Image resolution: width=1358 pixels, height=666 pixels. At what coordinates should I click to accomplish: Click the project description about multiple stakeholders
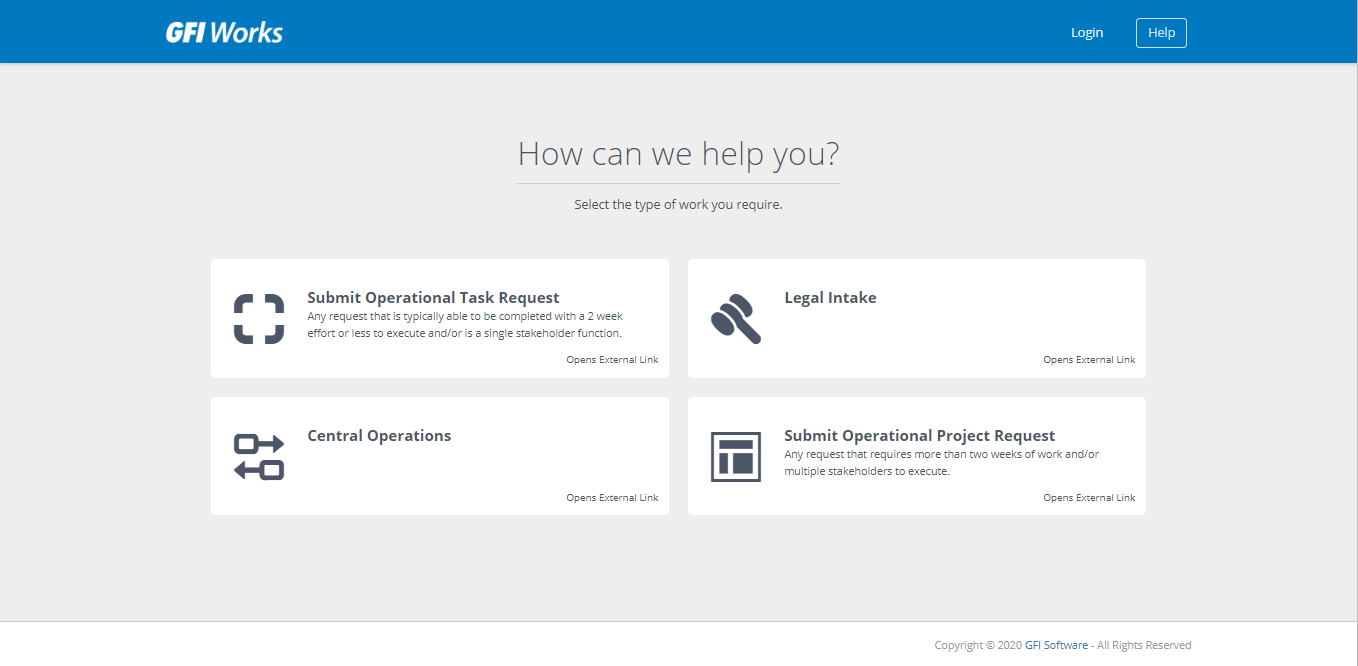940,463
